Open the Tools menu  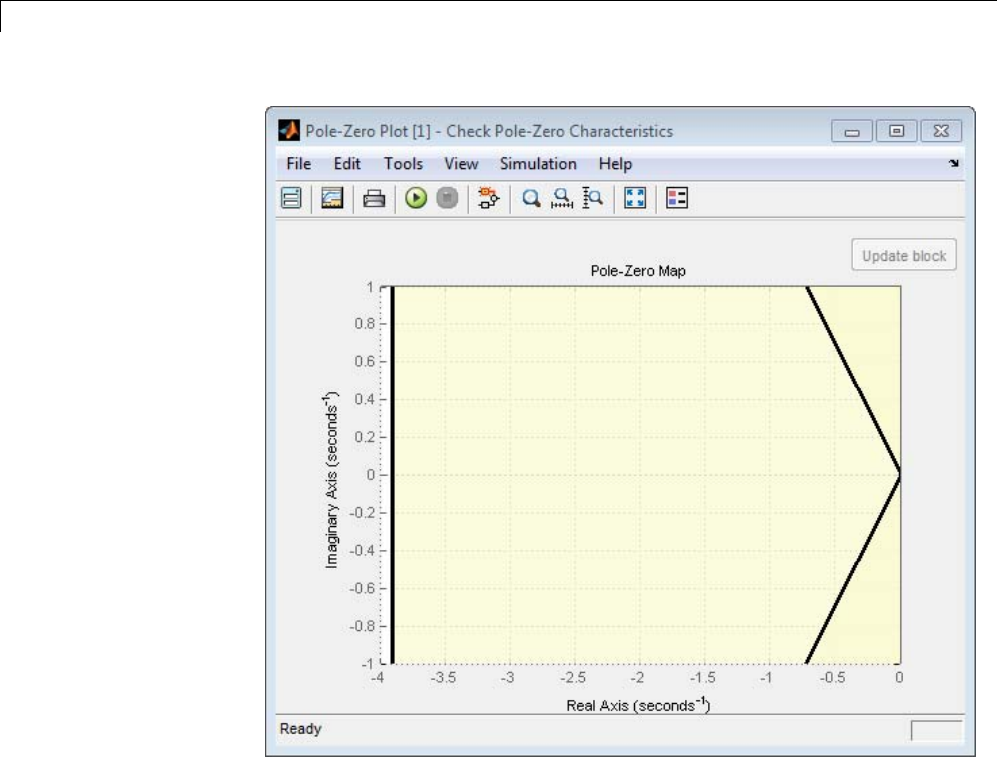coord(403,164)
